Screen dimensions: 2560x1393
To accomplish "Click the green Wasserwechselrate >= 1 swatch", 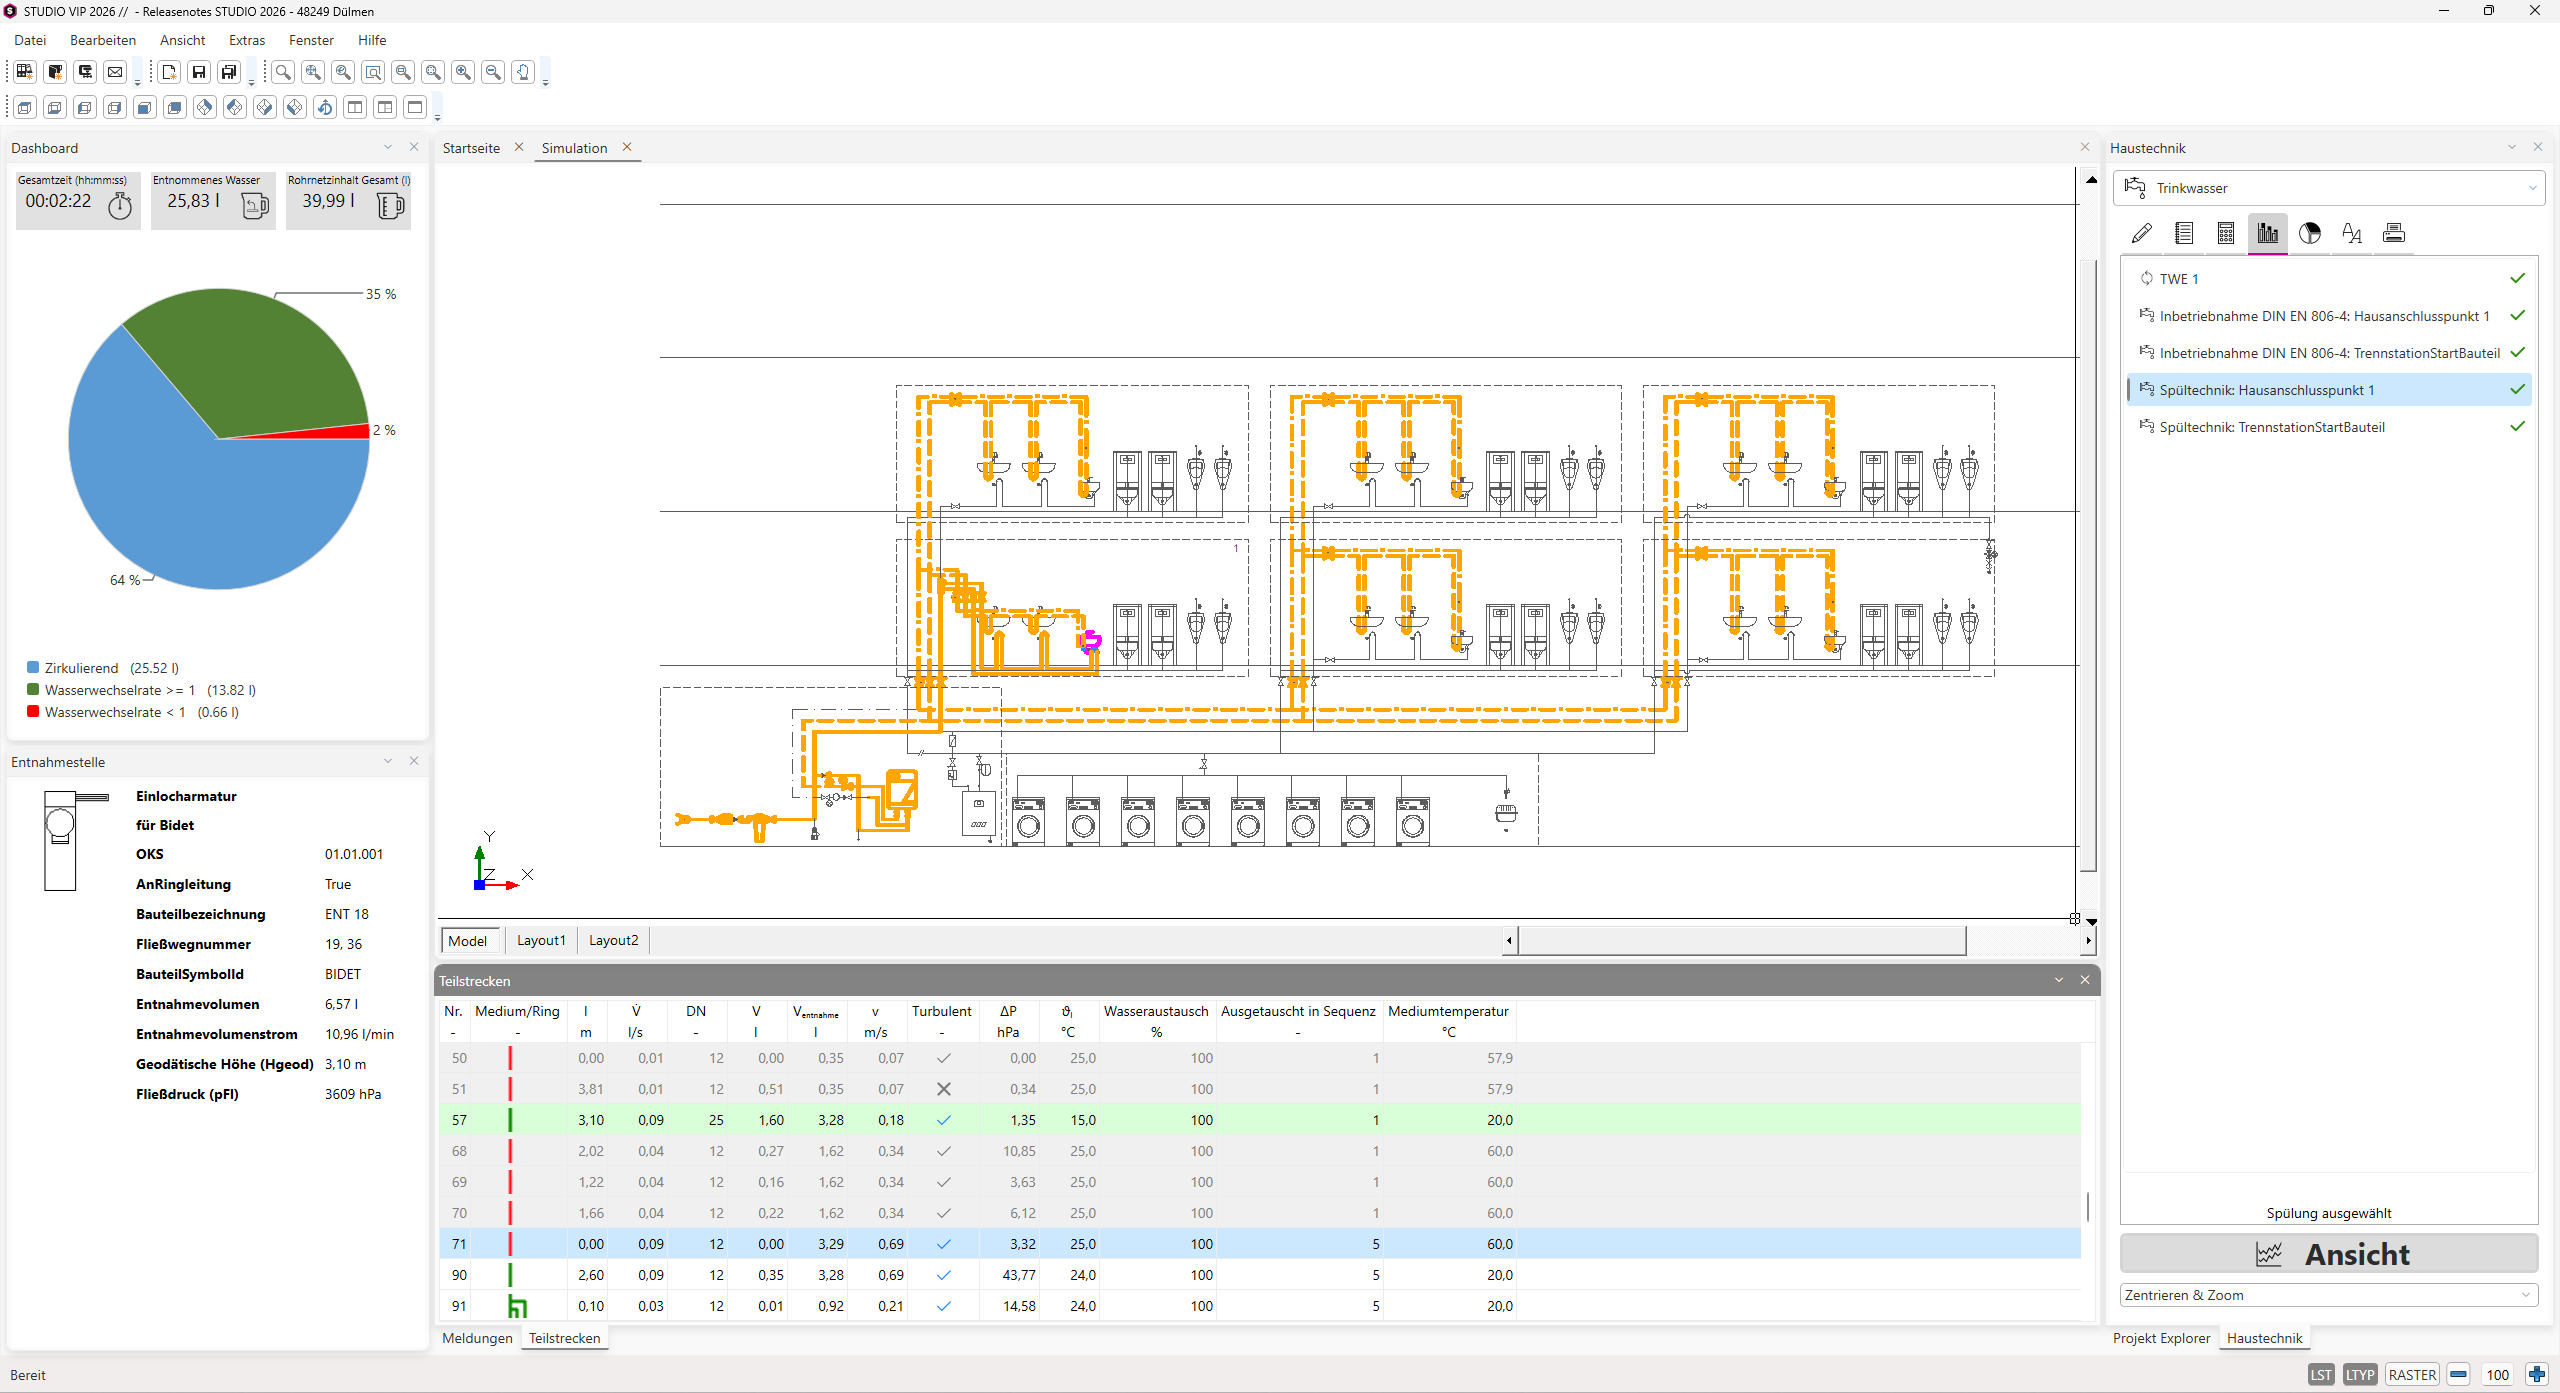I will (x=33, y=689).
